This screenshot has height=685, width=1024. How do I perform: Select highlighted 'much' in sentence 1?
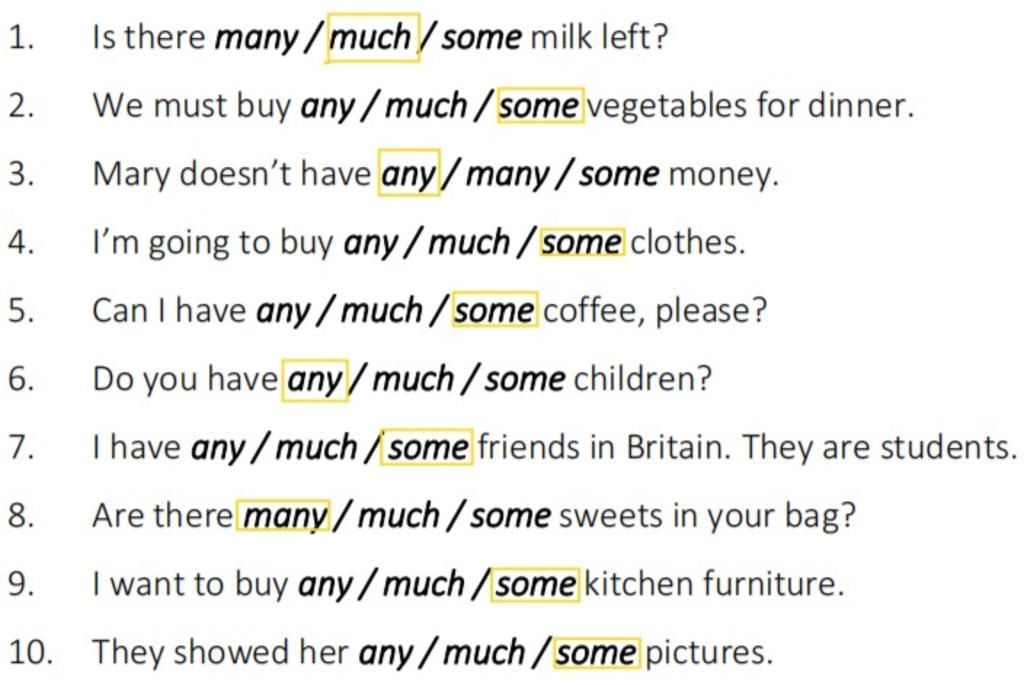click(372, 38)
